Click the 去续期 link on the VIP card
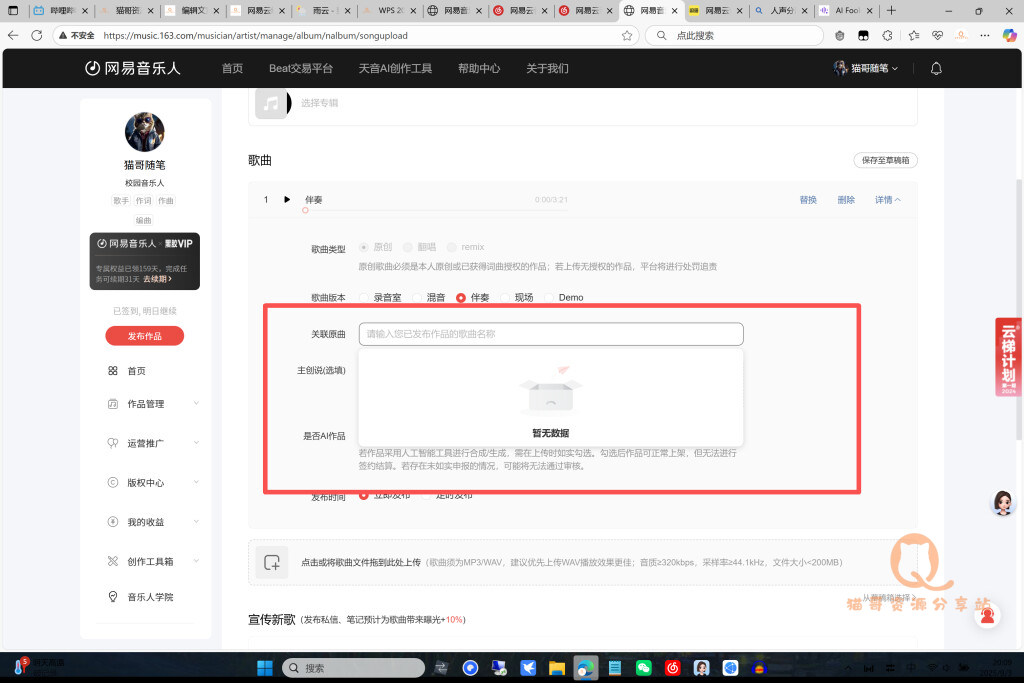This screenshot has height=683, width=1024. pos(157,279)
